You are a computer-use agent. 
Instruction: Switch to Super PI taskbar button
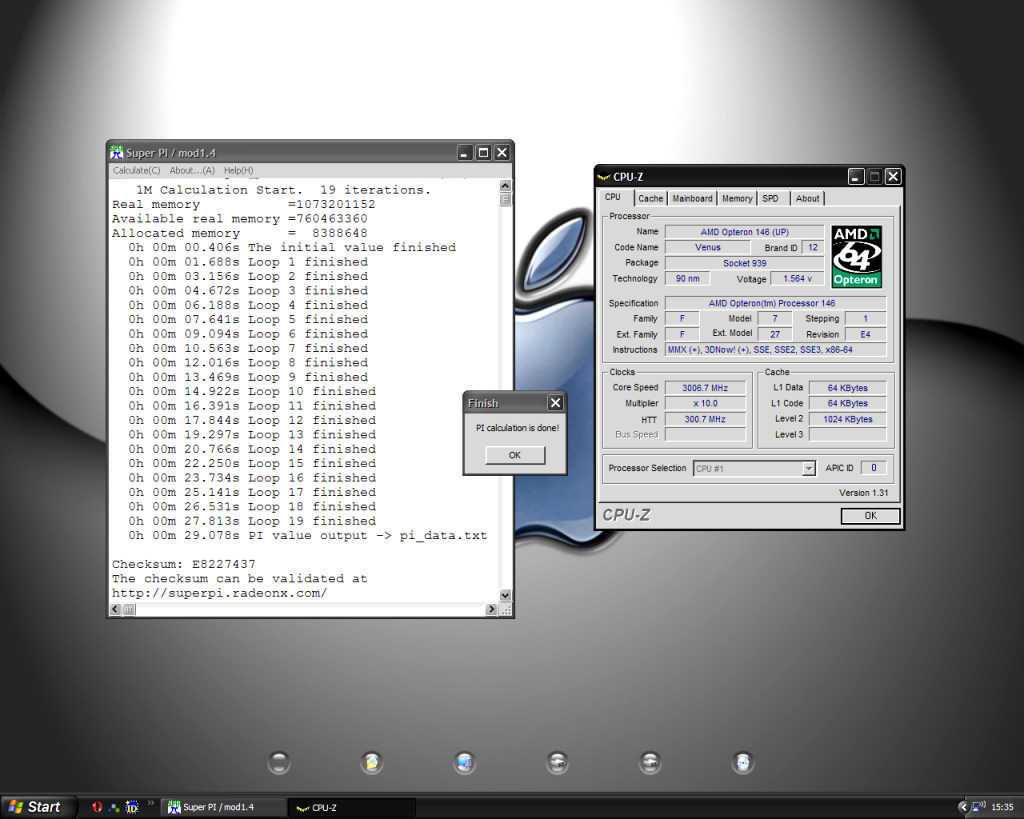[x=223, y=807]
